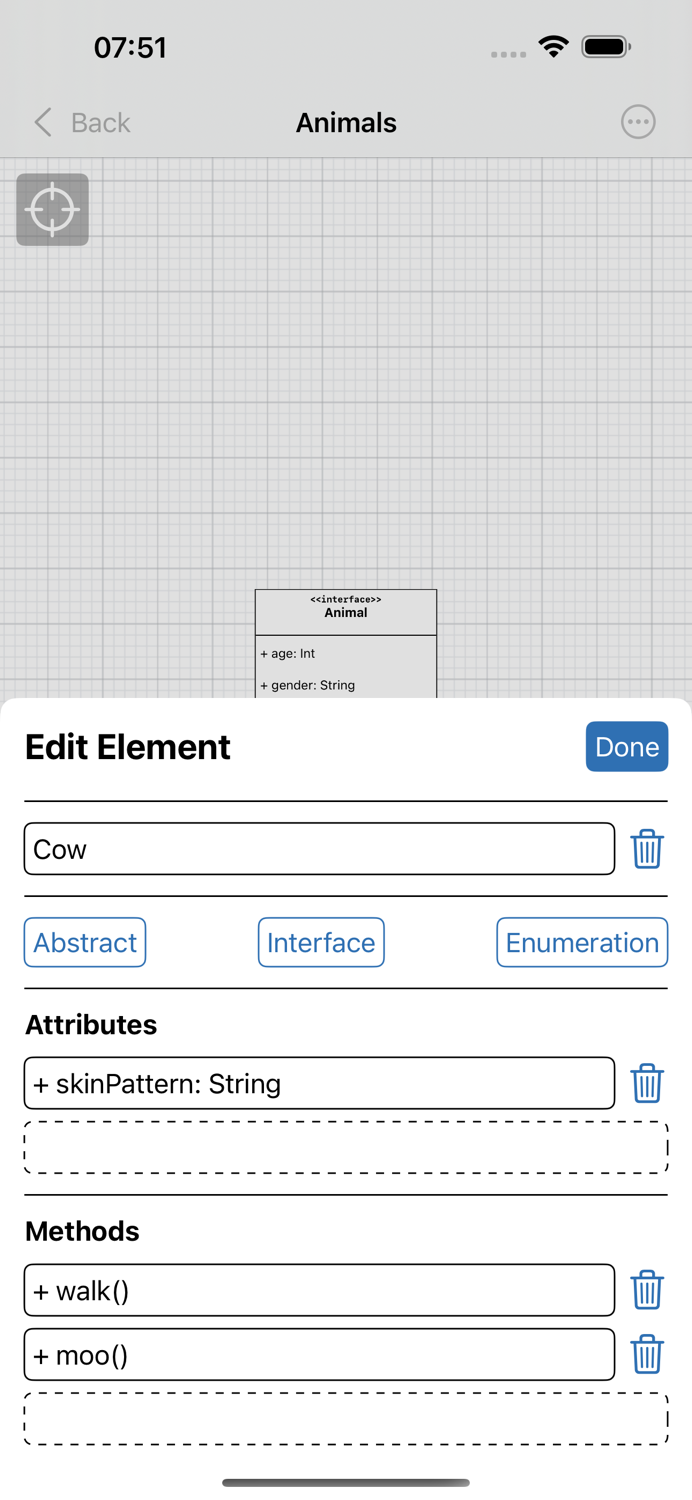Center the diagram using the crosshair icon
The height and width of the screenshot is (1500, 692).
52,209
